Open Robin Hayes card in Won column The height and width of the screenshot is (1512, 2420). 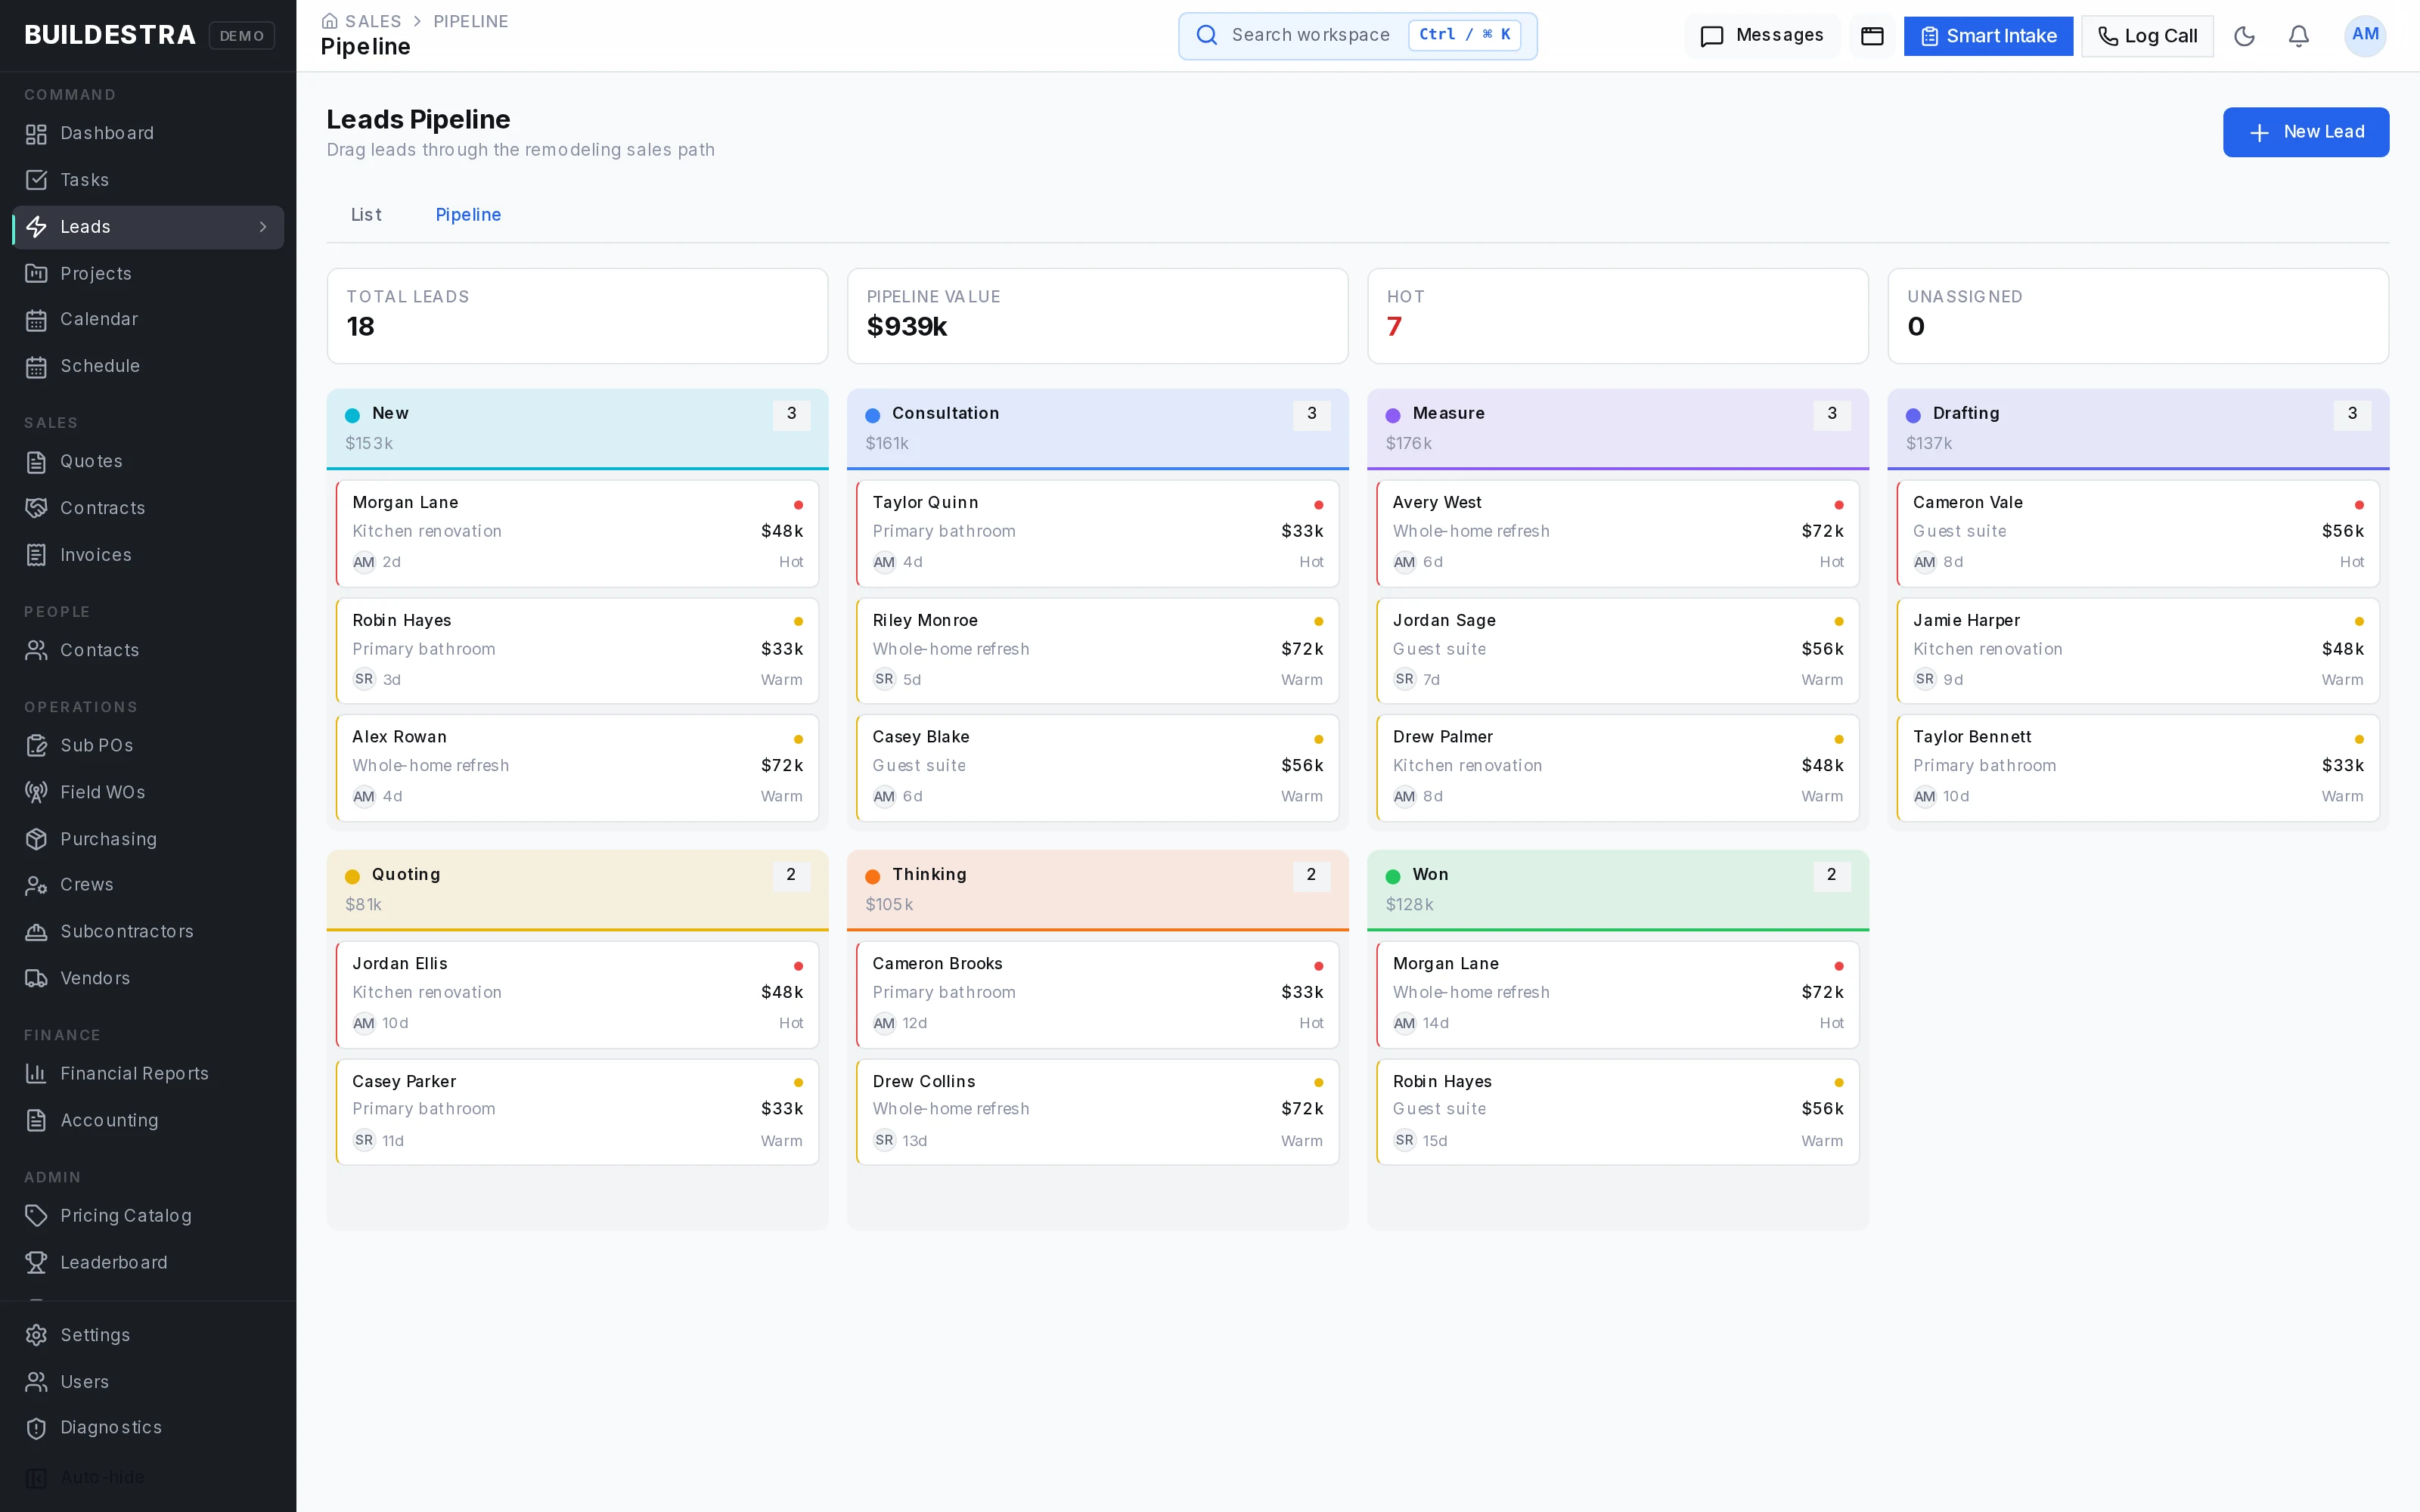point(1617,1111)
